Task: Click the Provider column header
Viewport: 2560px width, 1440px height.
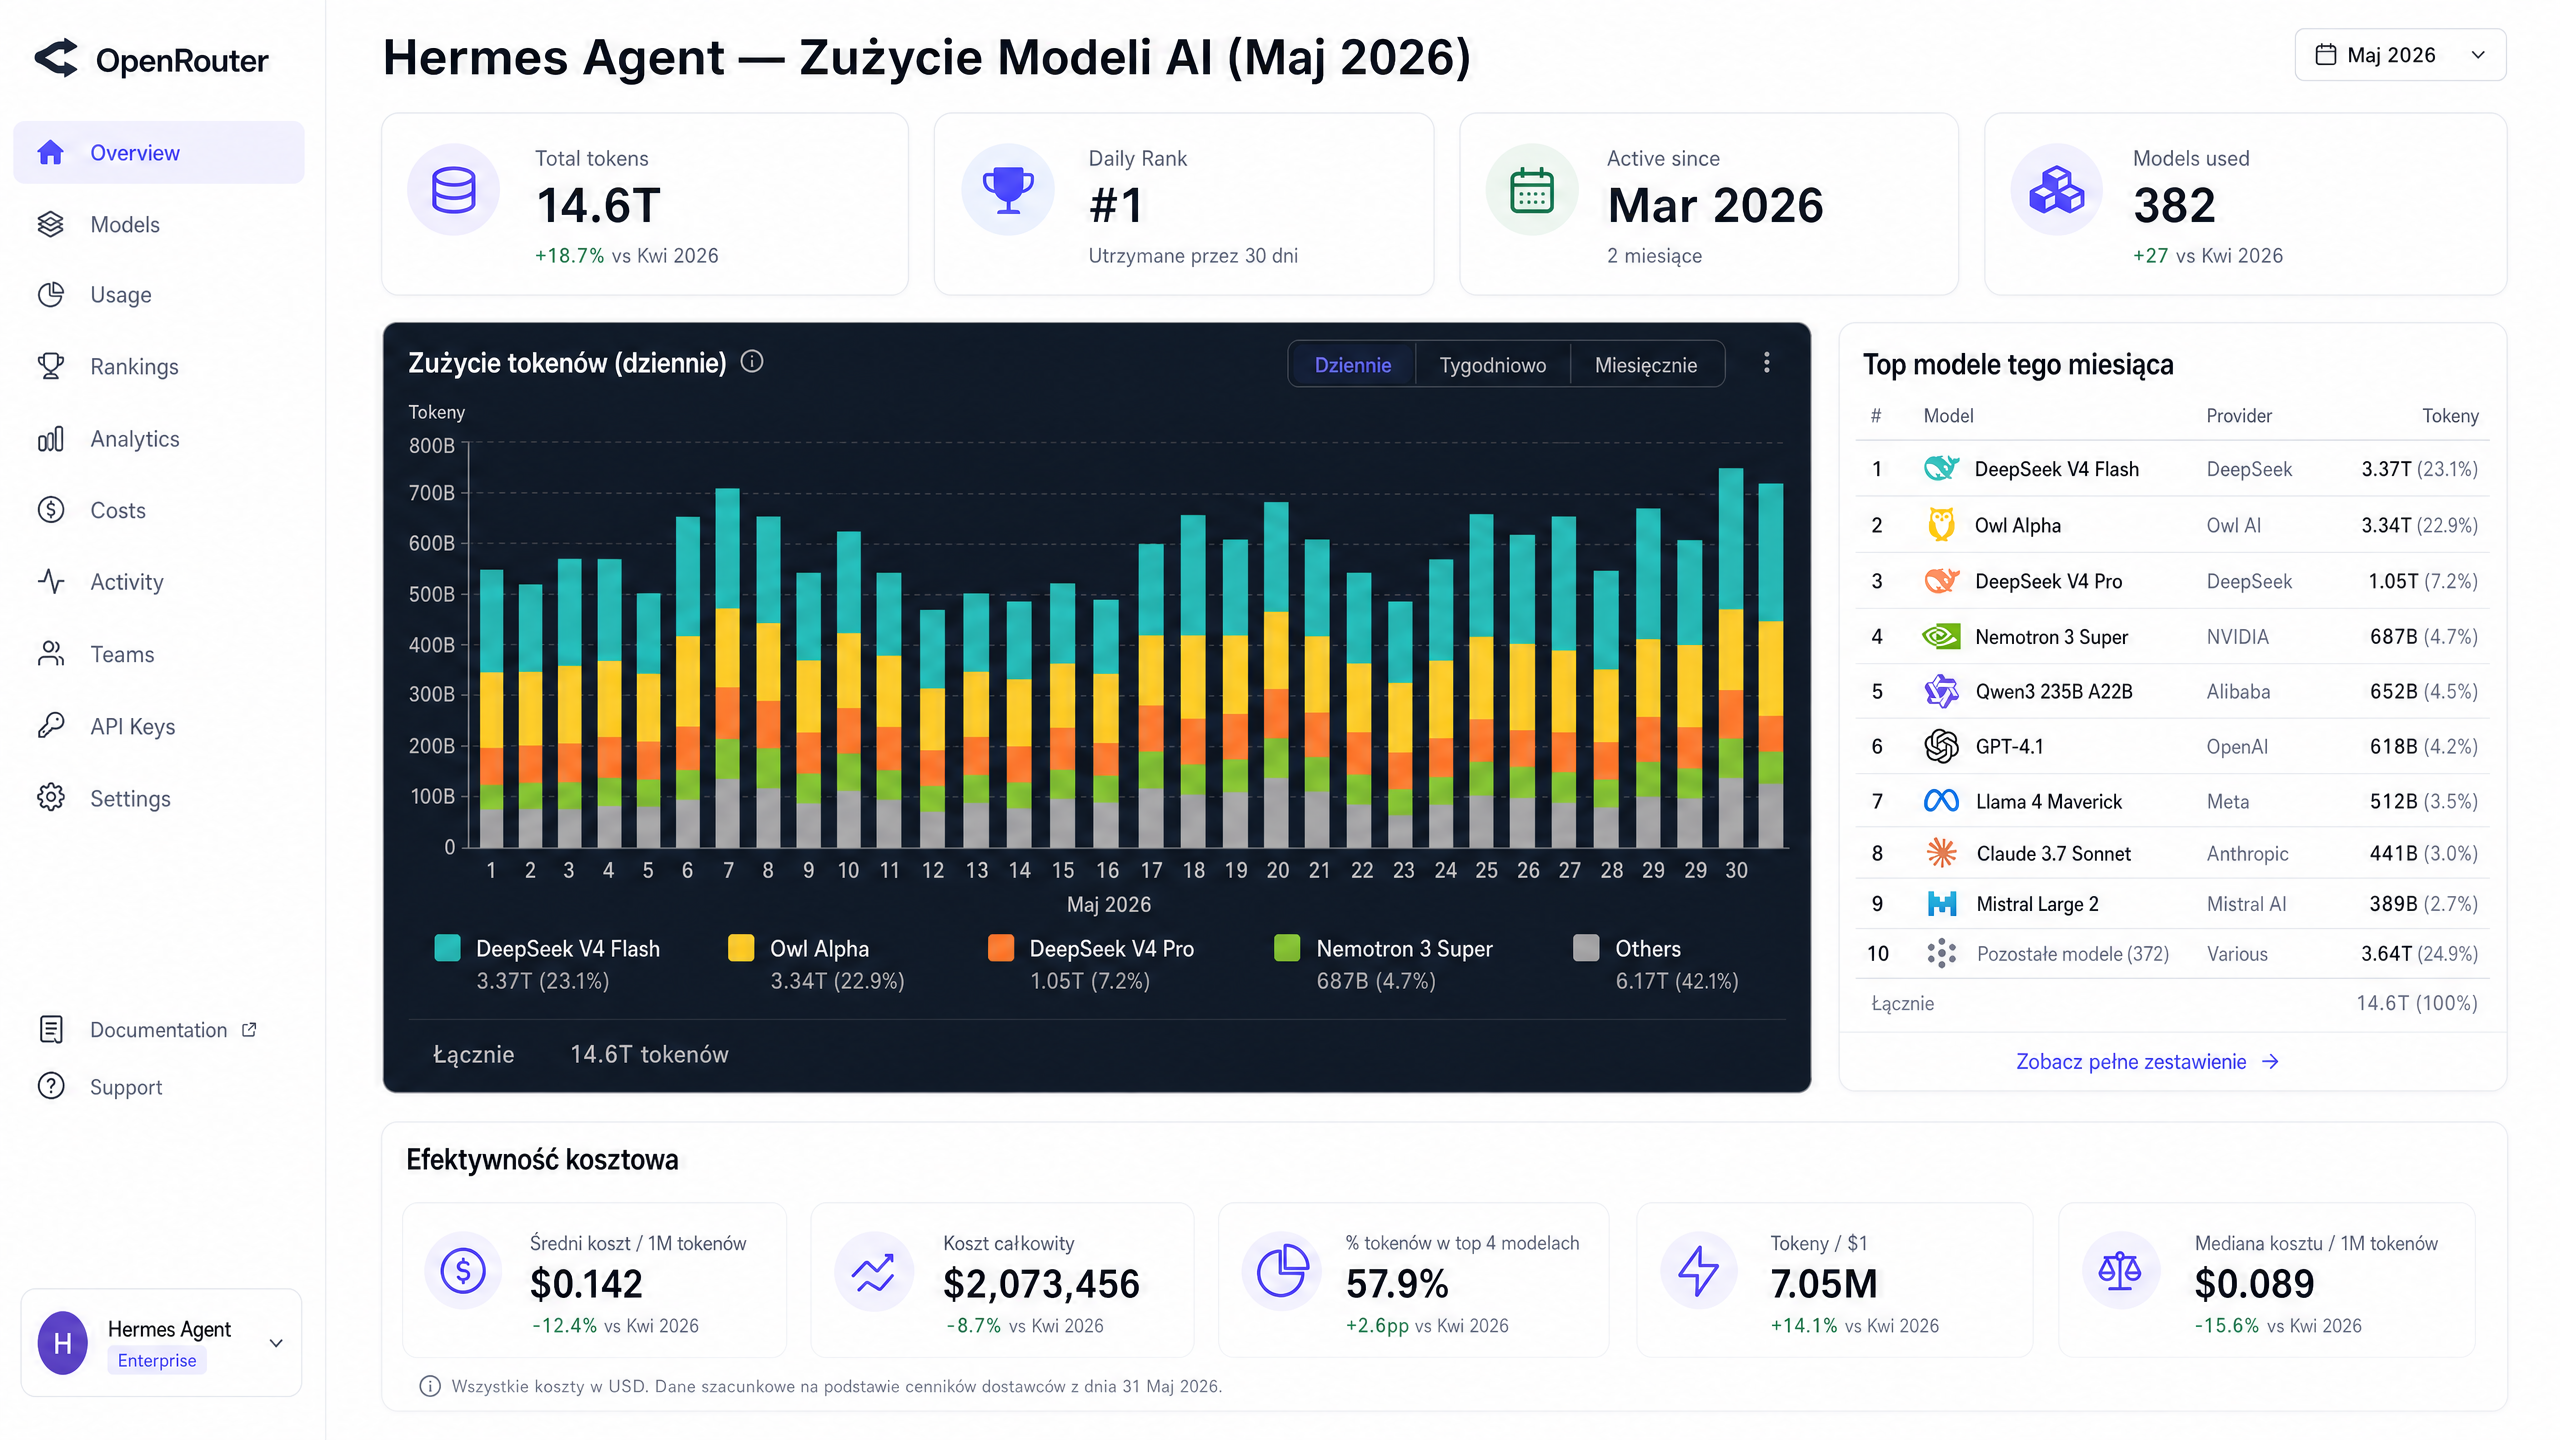Action: 2239,415
